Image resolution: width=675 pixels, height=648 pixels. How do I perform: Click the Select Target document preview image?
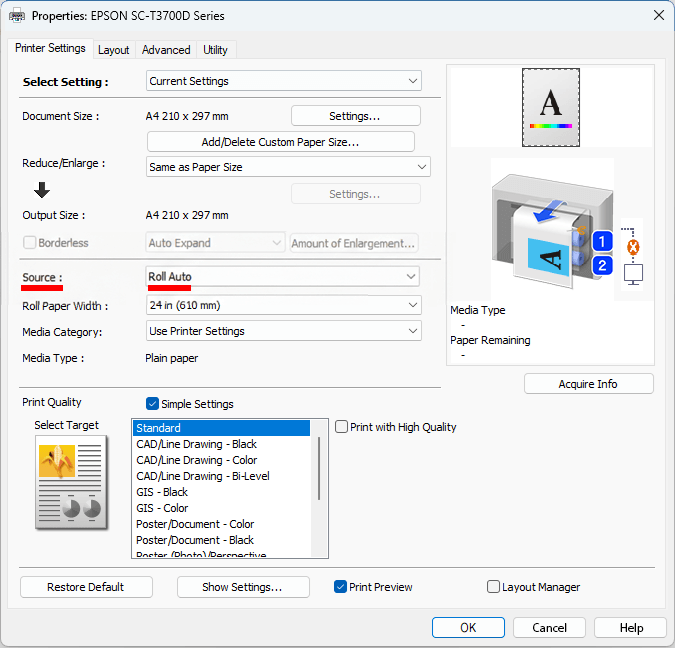tap(71, 482)
